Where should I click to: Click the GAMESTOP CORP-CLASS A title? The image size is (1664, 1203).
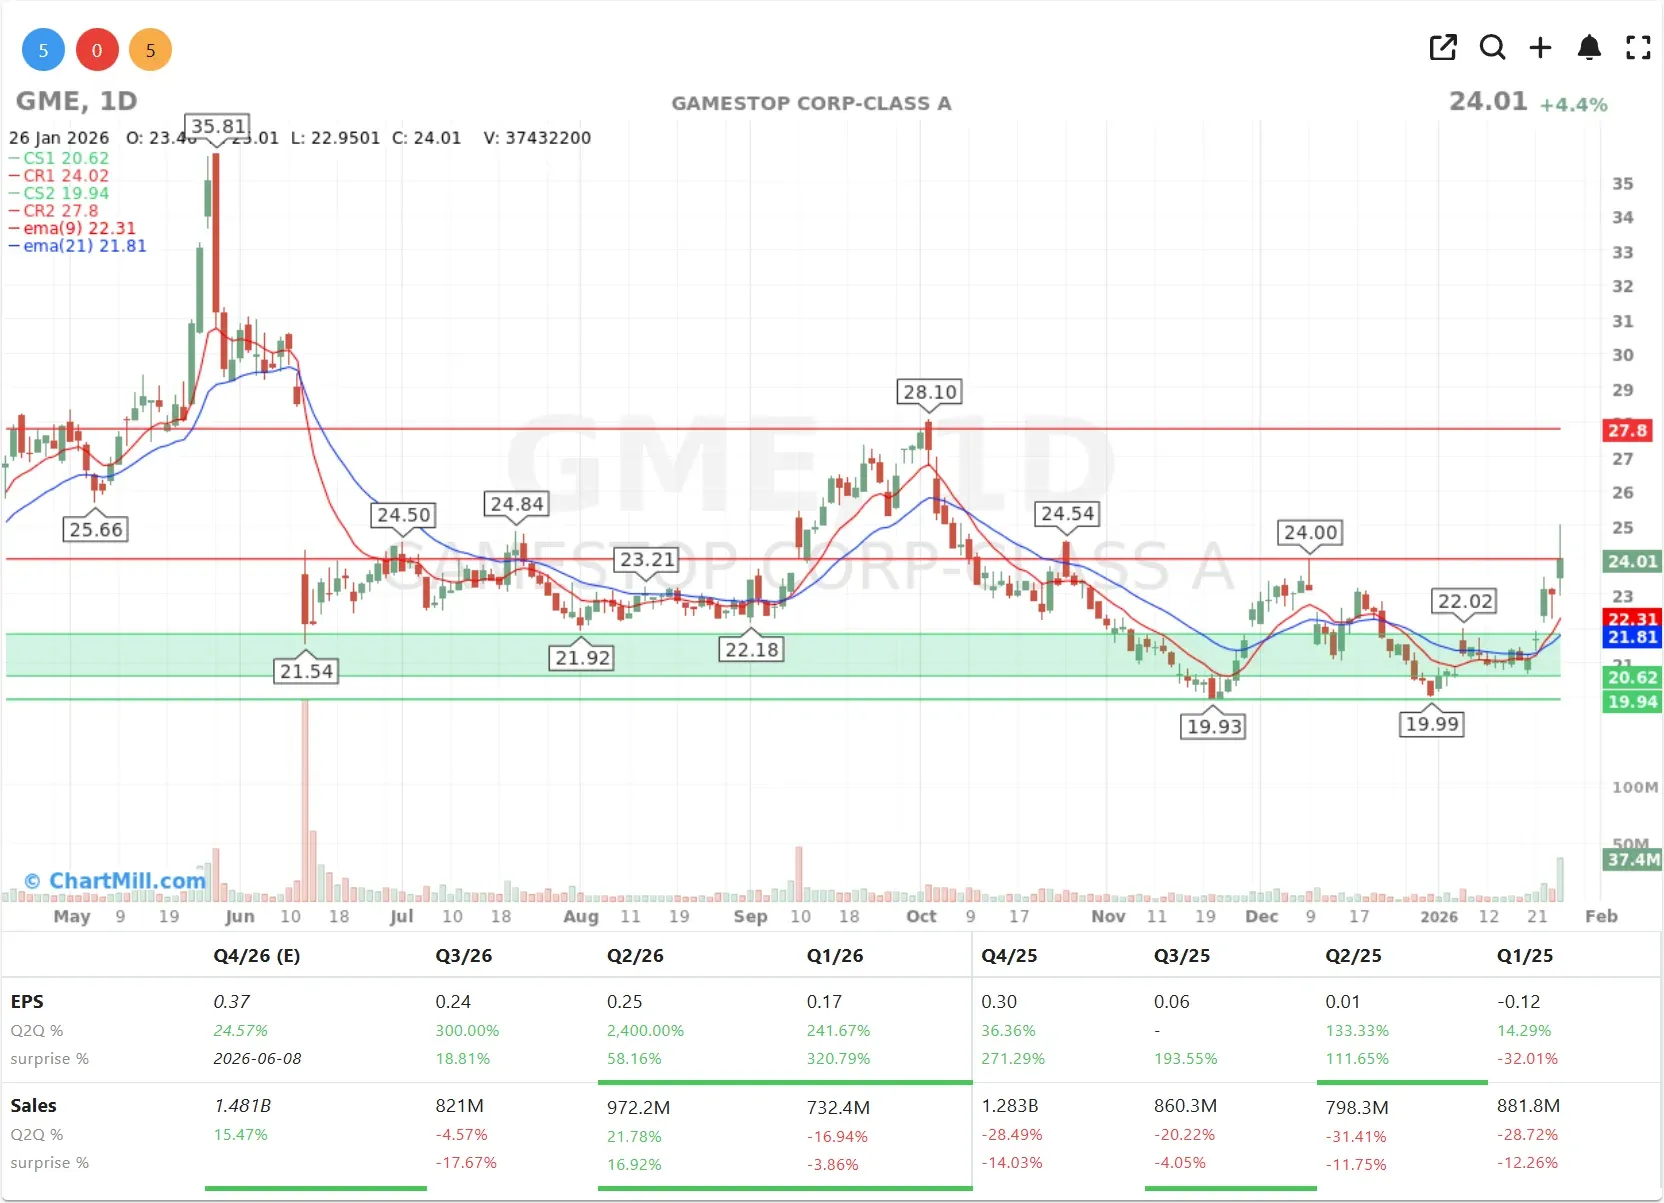pyautogui.click(x=812, y=102)
